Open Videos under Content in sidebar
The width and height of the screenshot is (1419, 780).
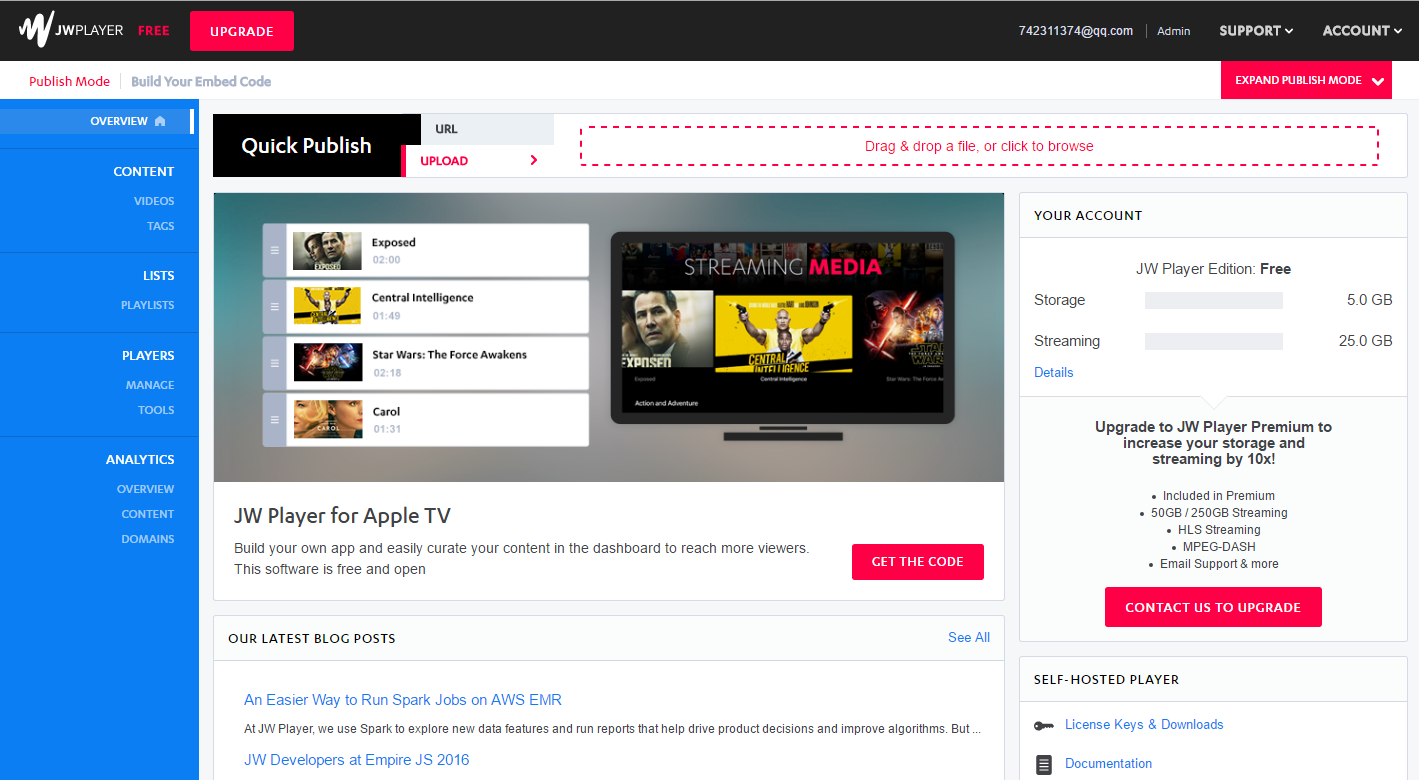154,201
